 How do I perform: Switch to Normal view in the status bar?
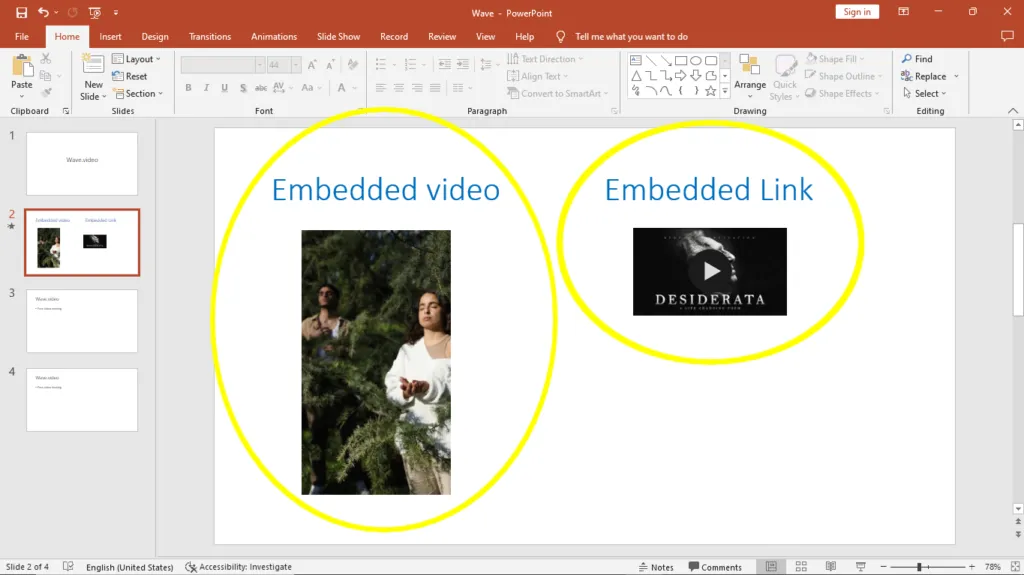point(770,567)
